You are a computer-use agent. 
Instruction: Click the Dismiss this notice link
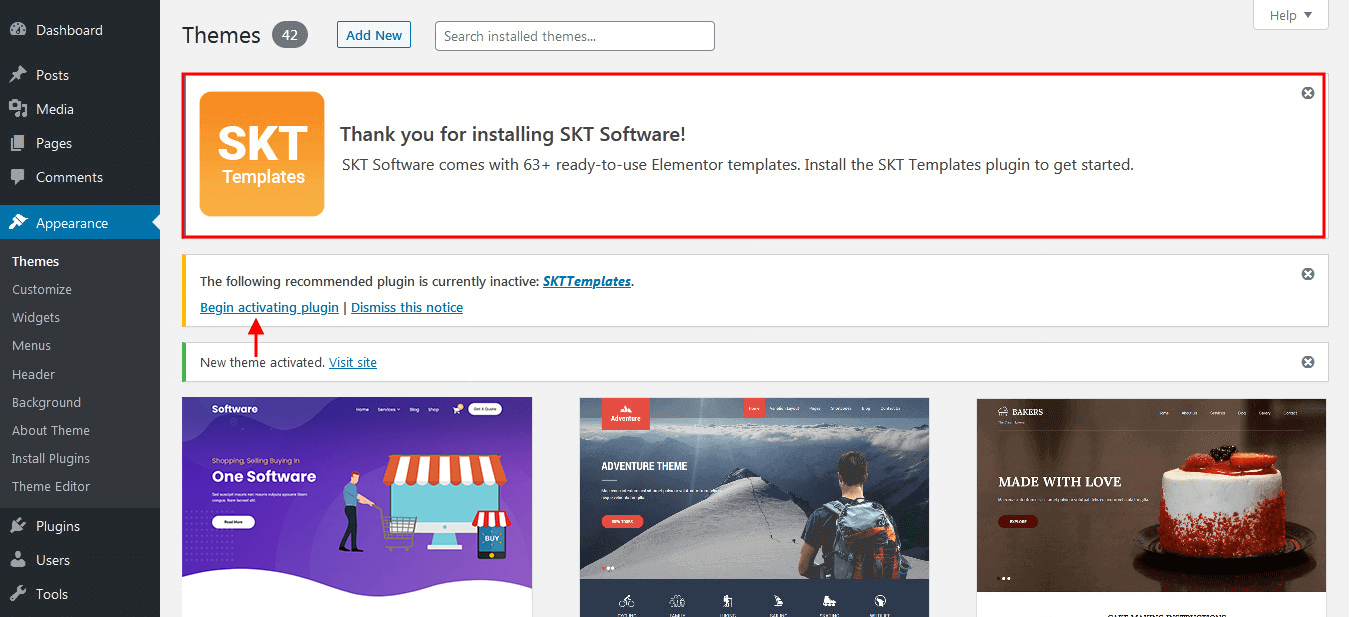pos(407,307)
